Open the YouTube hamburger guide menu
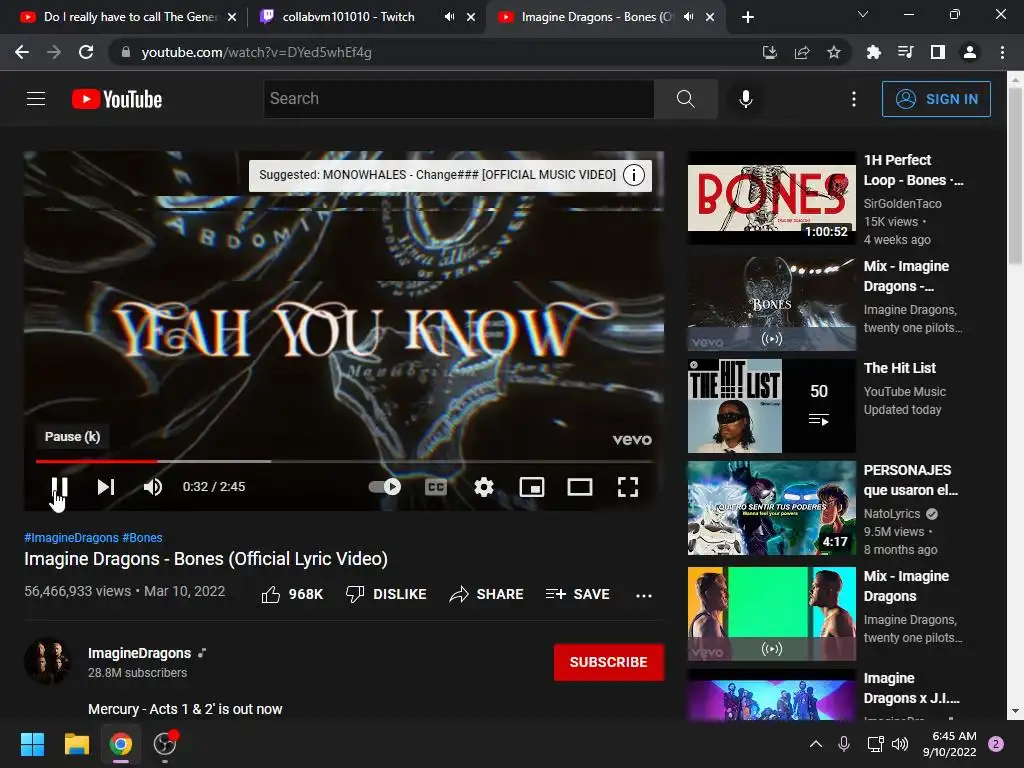Image resolution: width=1024 pixels, height=768 pixels. click(36, 99)
